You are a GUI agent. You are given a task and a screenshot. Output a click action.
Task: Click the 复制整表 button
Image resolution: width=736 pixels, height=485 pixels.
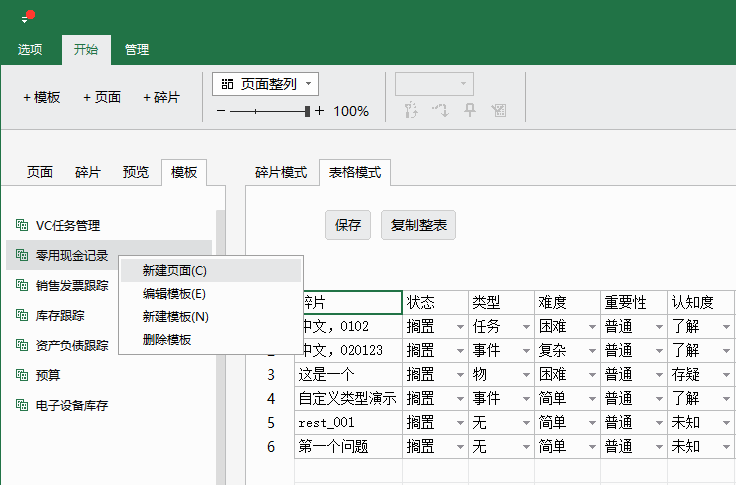[x=418, y=225]
